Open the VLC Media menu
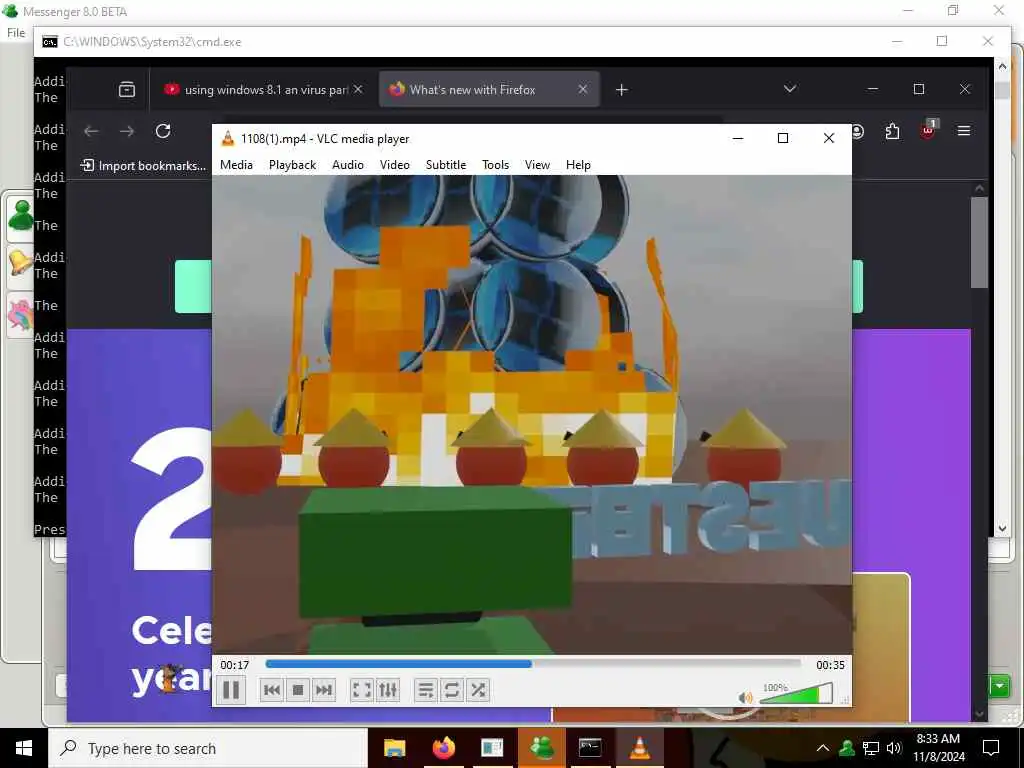 pos(236,165)
